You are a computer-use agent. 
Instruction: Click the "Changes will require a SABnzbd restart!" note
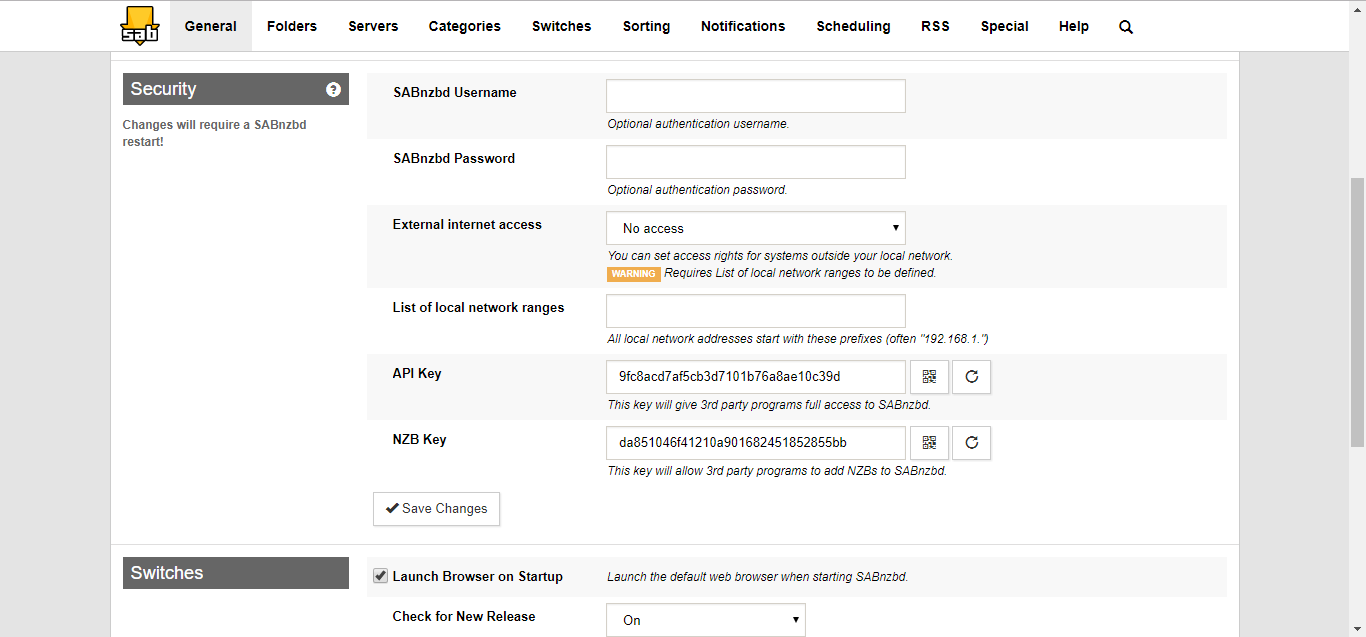click(x=214, y=133)
